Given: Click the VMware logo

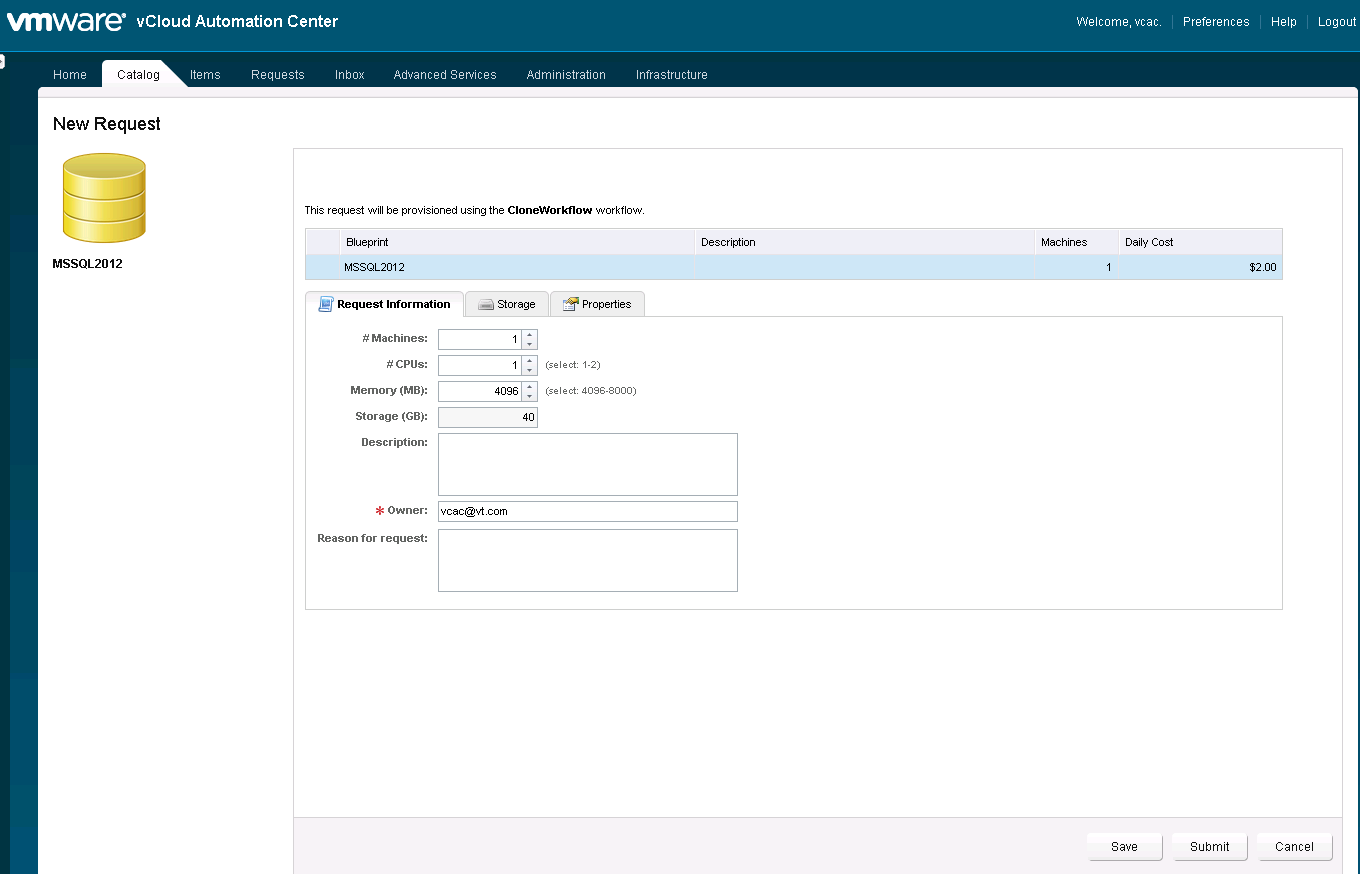Looking at the screenshot, I should click(x=66, y=21).
